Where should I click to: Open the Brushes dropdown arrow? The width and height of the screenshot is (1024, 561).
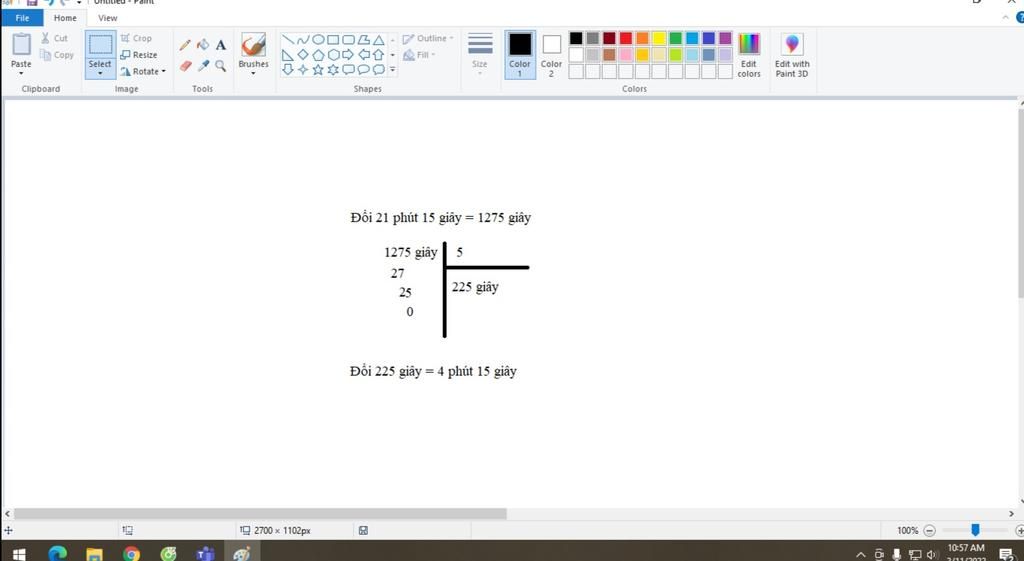coord(253,73)
